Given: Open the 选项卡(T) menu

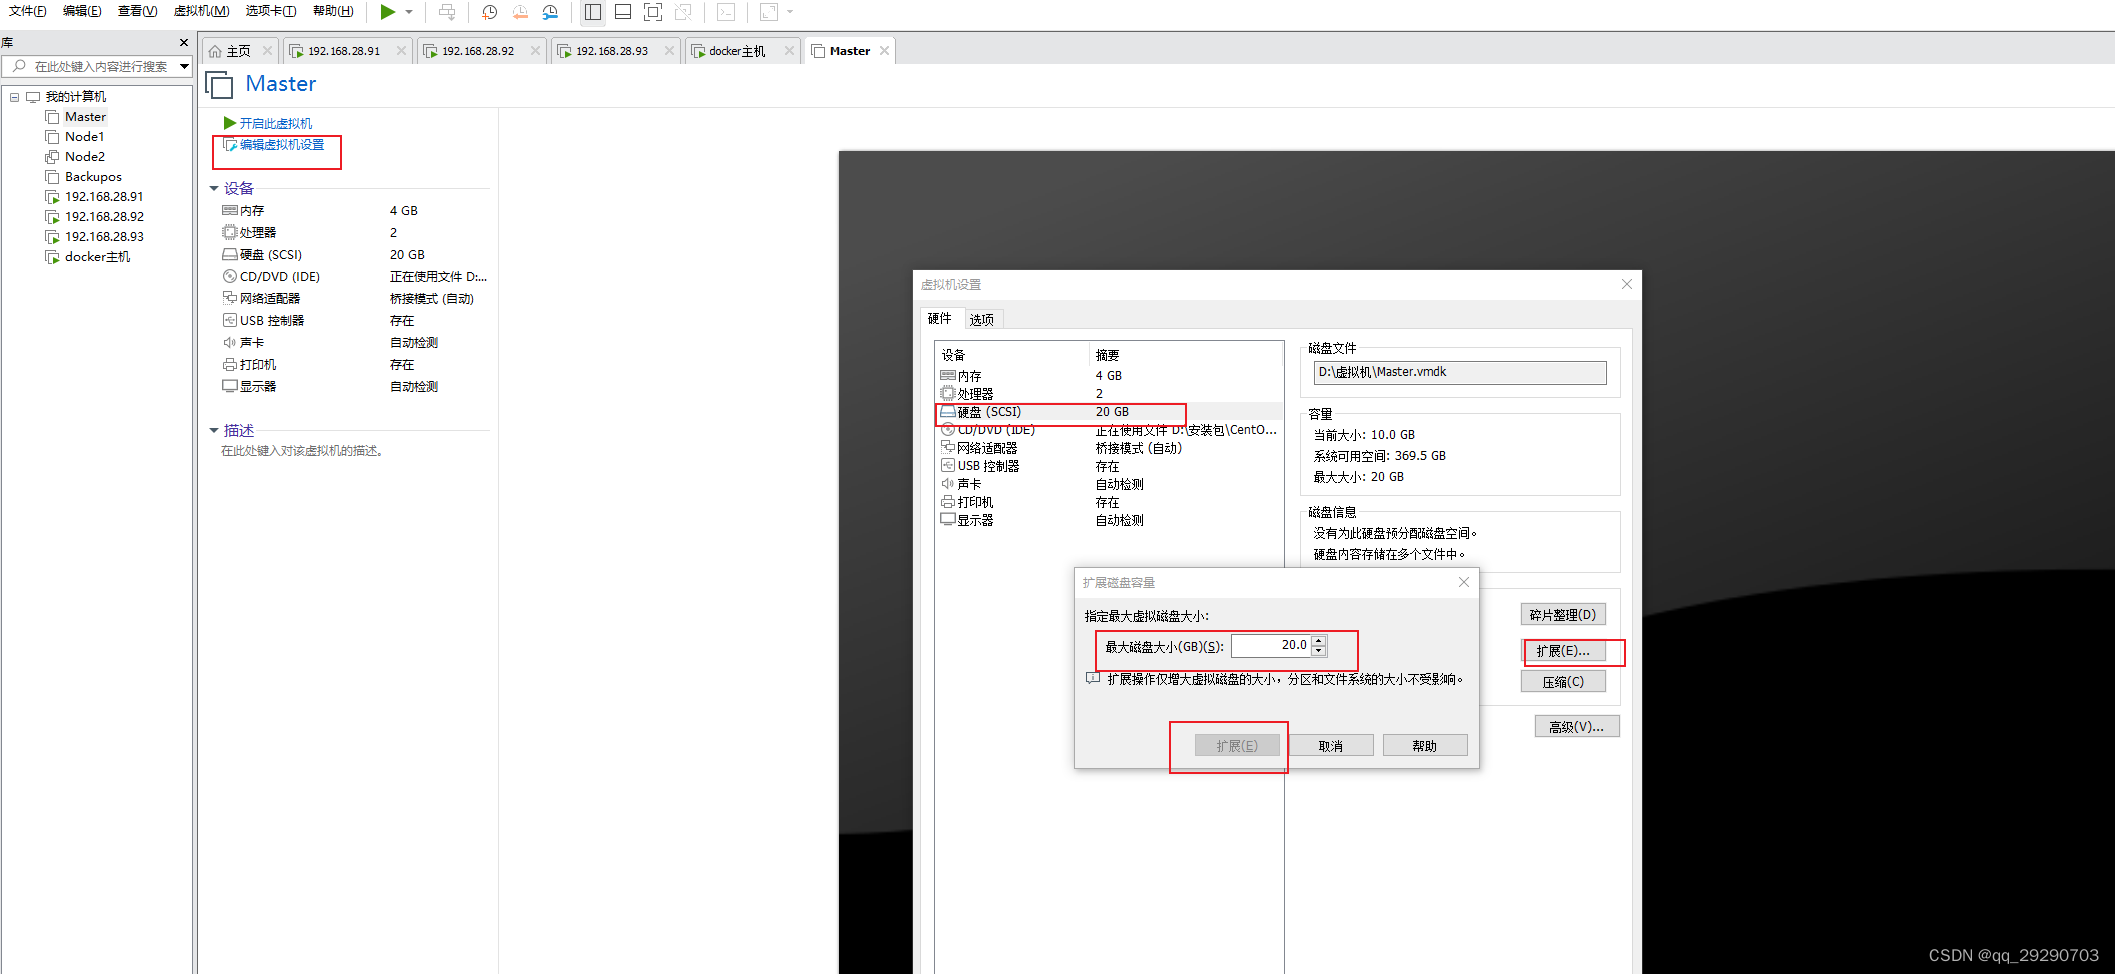Looking at the screenshot, I should point(271,11).
